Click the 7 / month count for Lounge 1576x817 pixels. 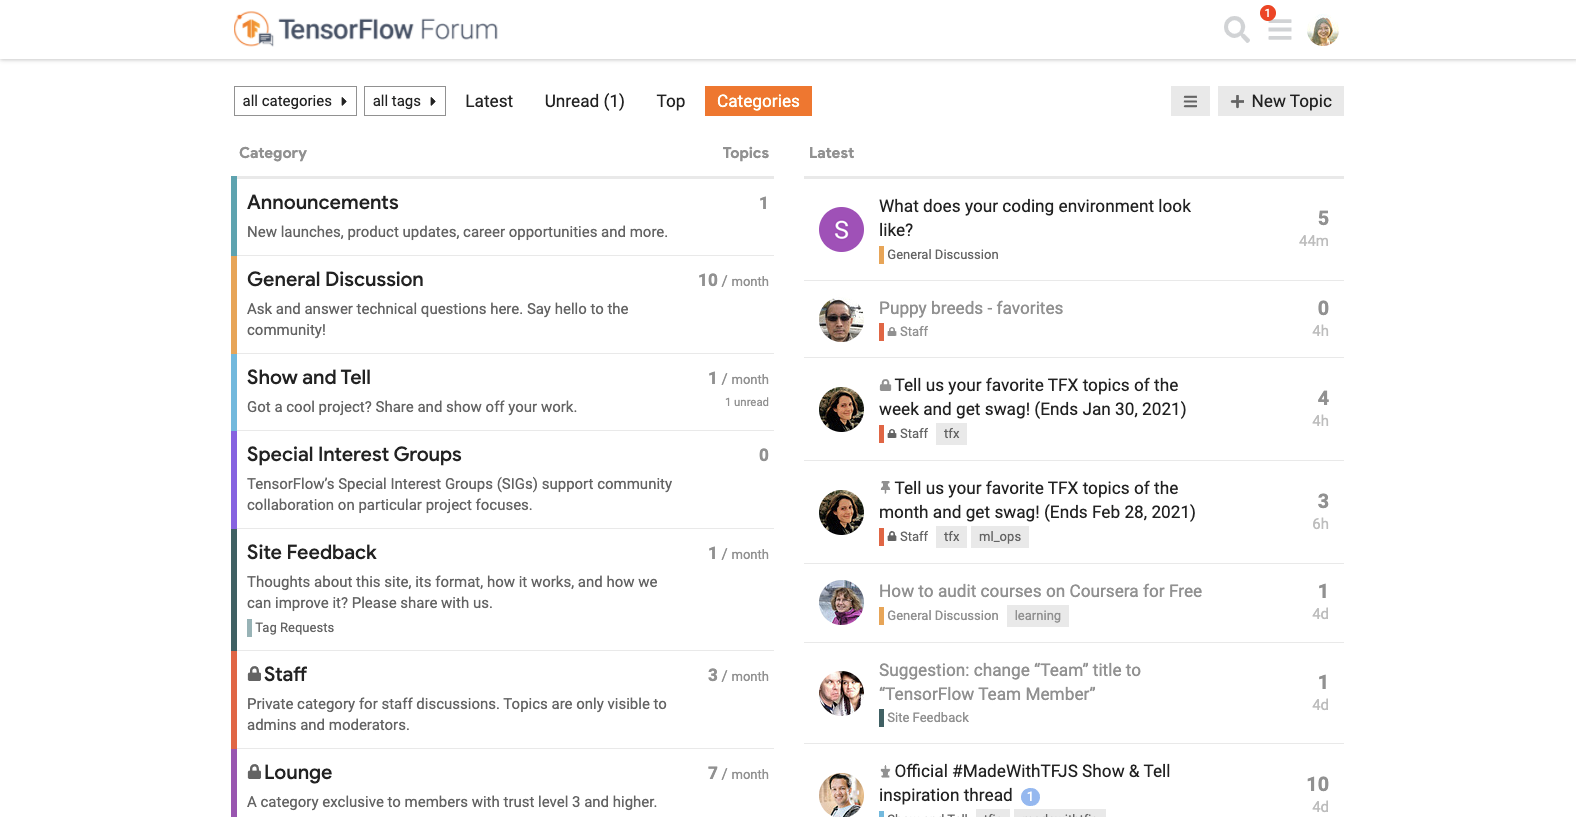738,774
